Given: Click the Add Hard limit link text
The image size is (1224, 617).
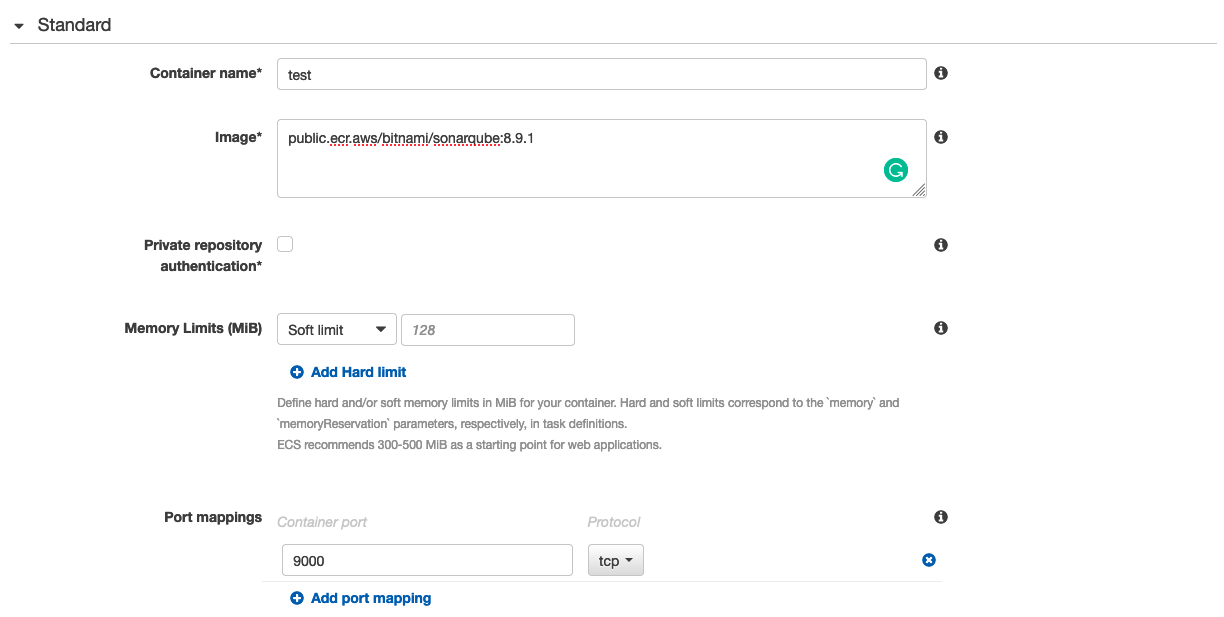Looking at the screenshot, I should [358, 372].
